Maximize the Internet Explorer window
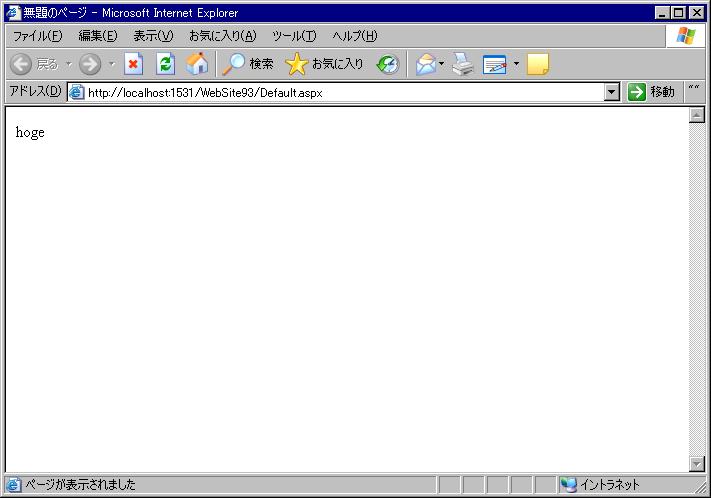The width and height of the screenshot is (711, 498). (679, 13)
